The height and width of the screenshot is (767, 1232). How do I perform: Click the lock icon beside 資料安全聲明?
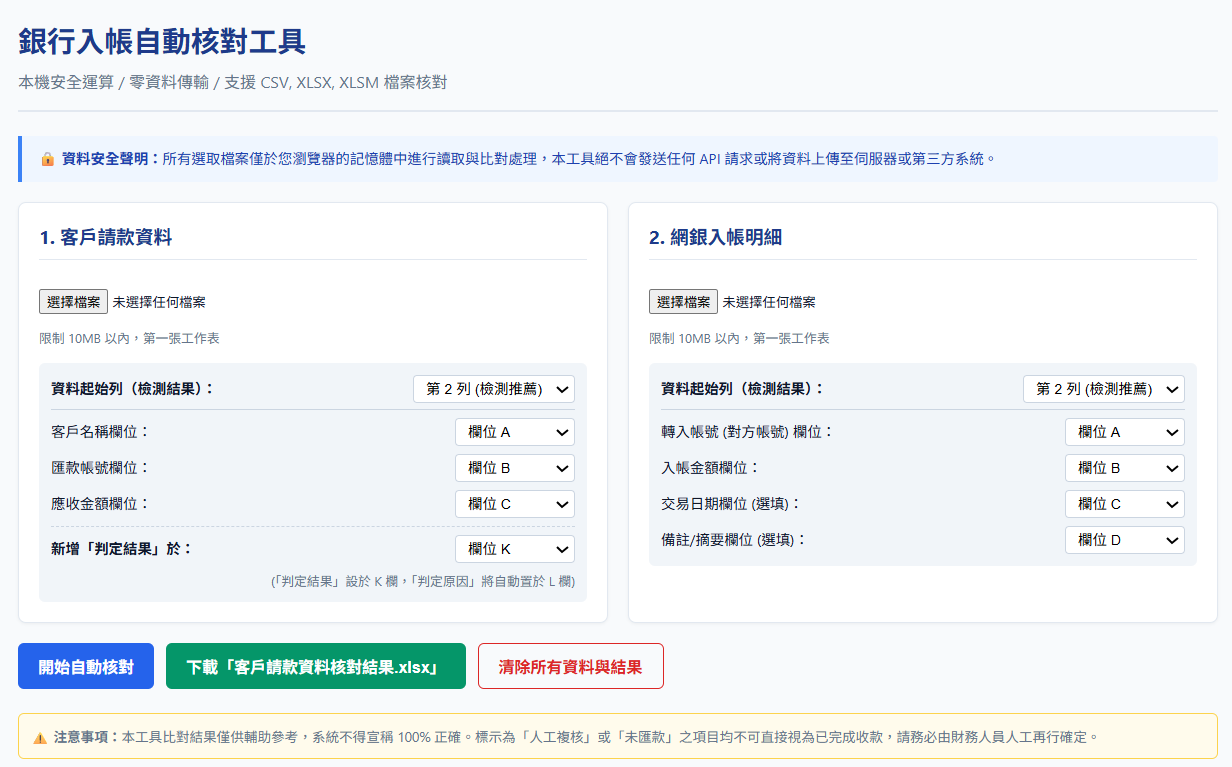click(47, 159)
